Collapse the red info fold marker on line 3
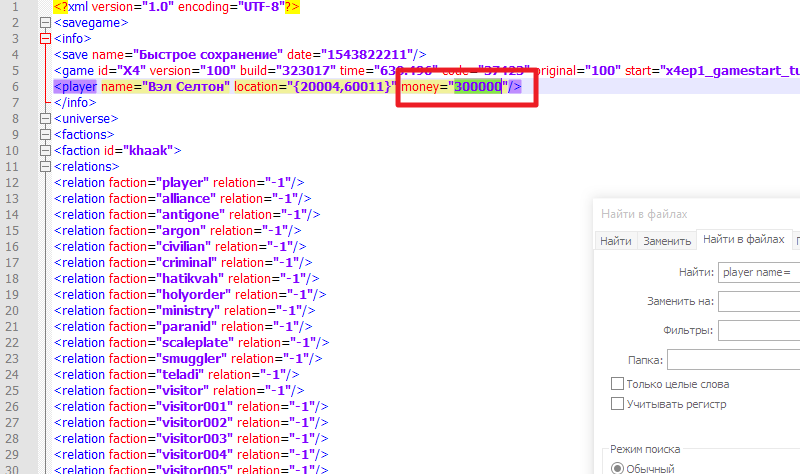 pos(45,39)
